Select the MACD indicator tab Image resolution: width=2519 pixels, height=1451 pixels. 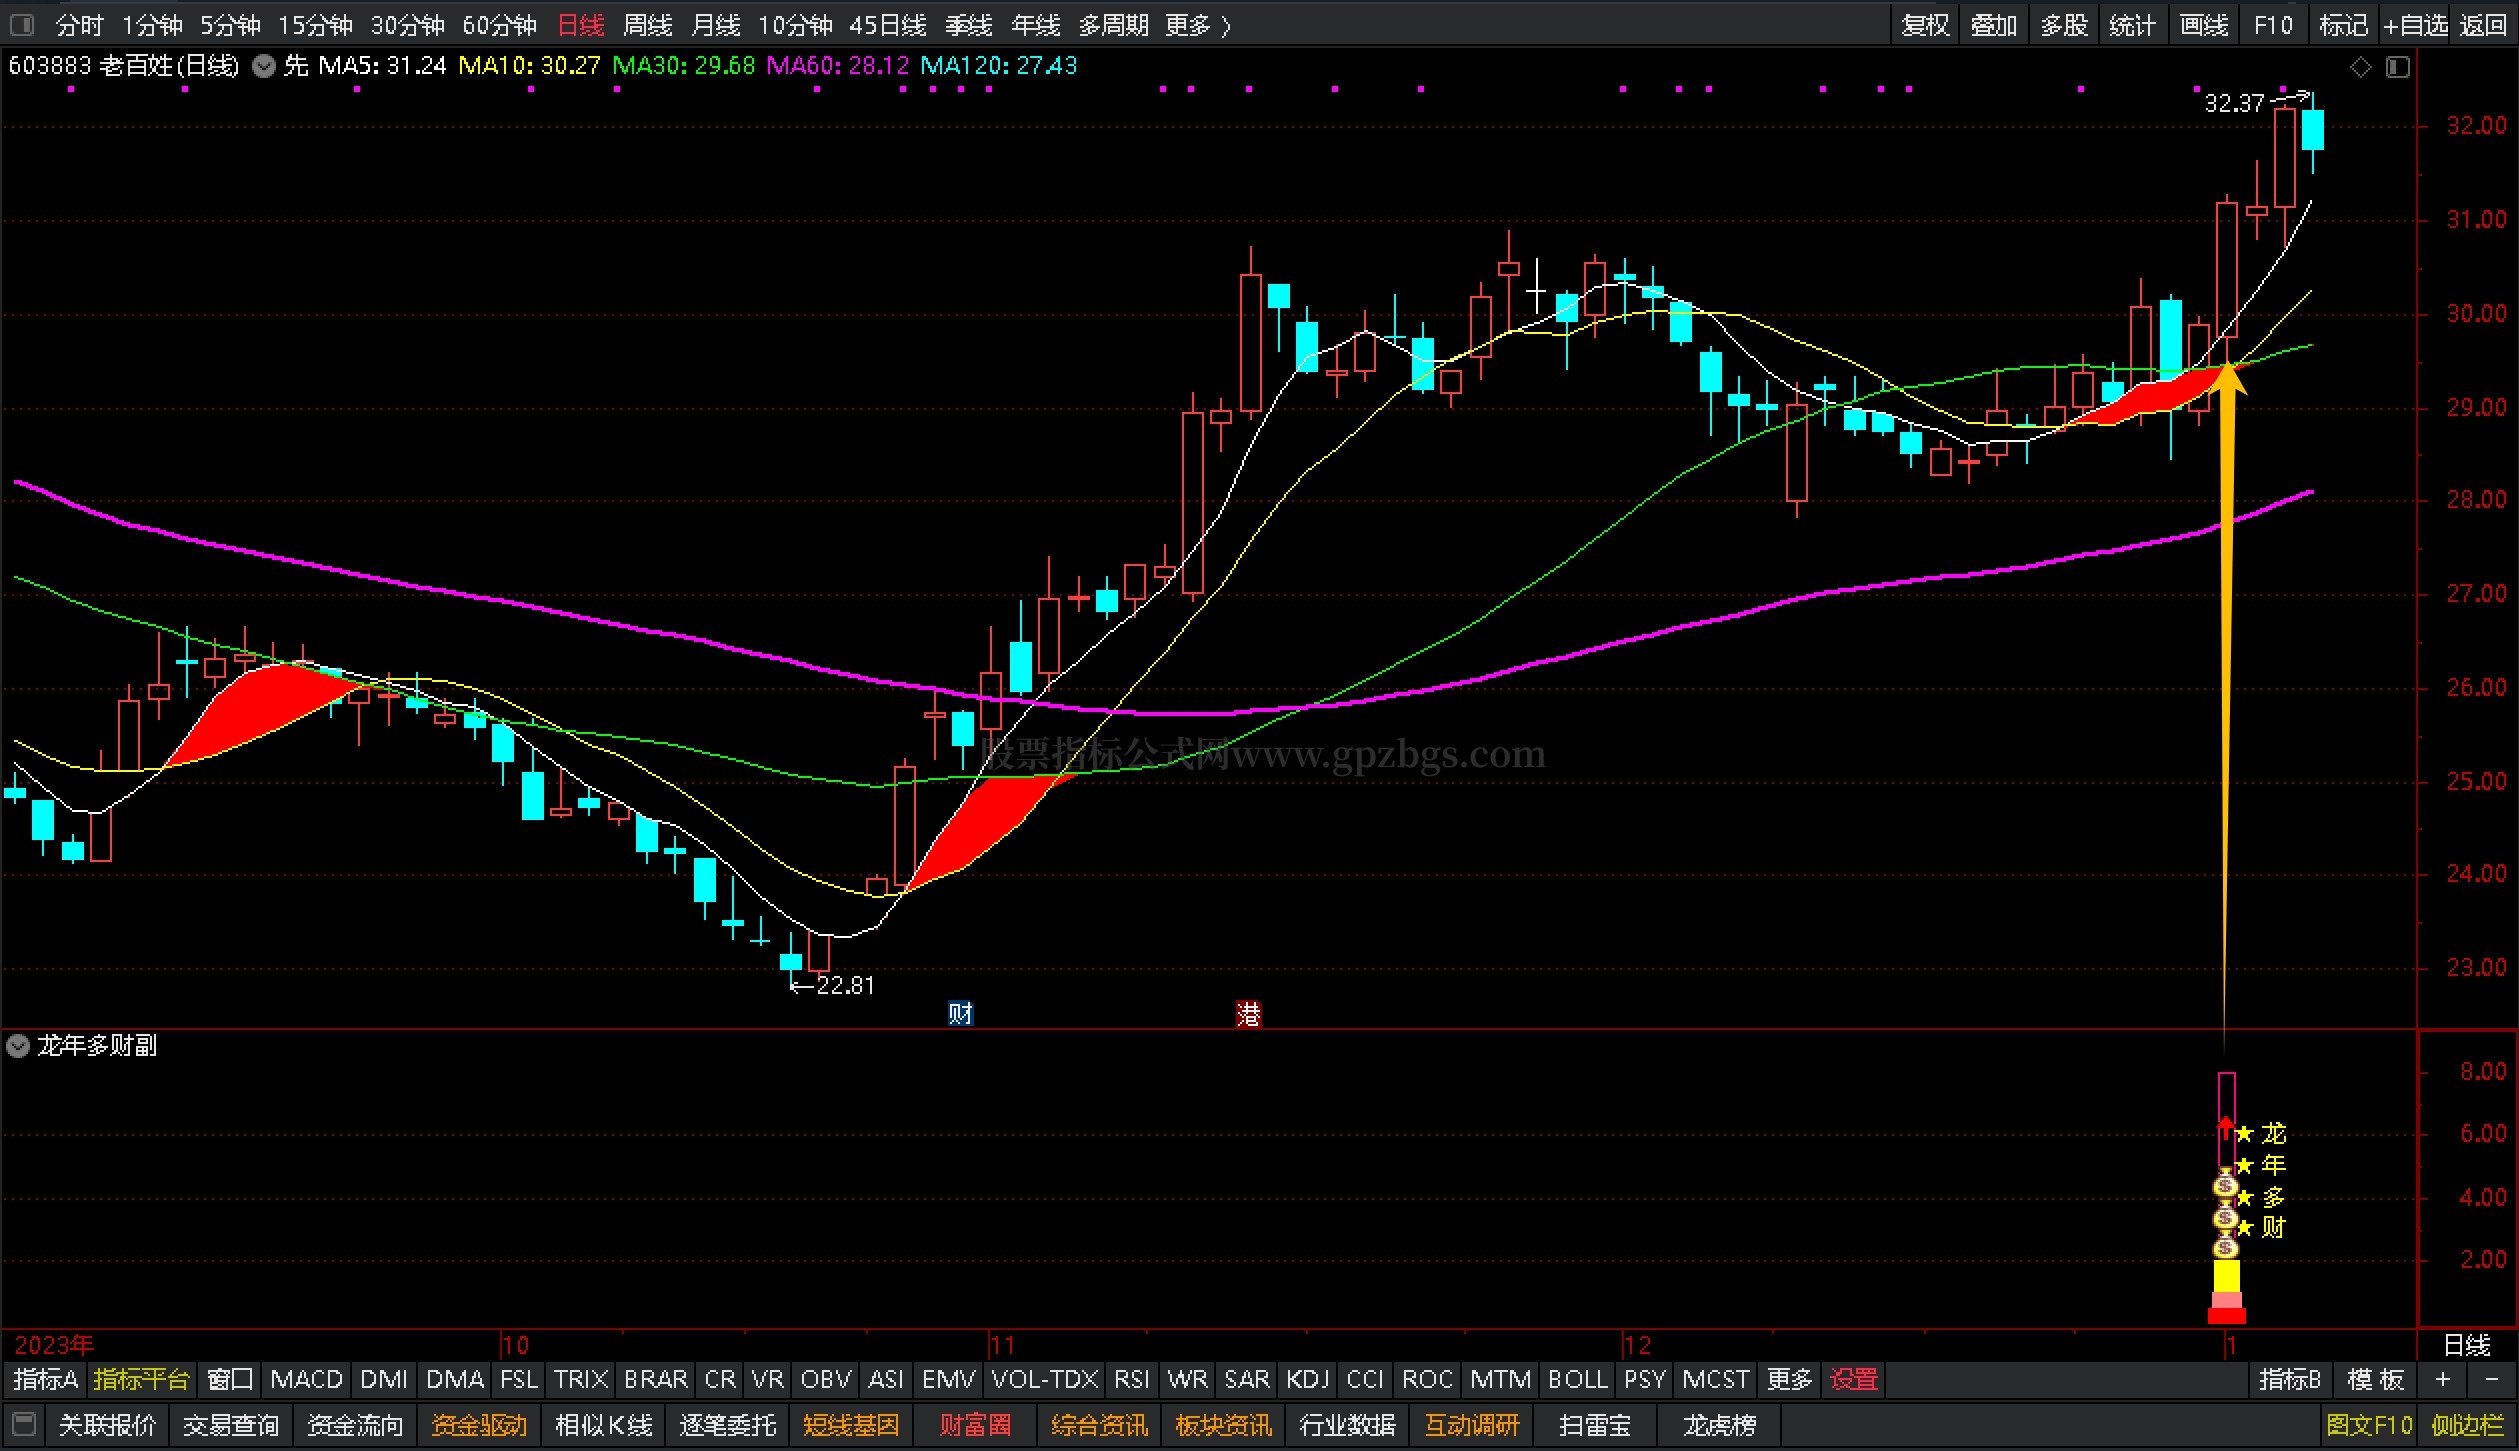(x=306, y=1379)
